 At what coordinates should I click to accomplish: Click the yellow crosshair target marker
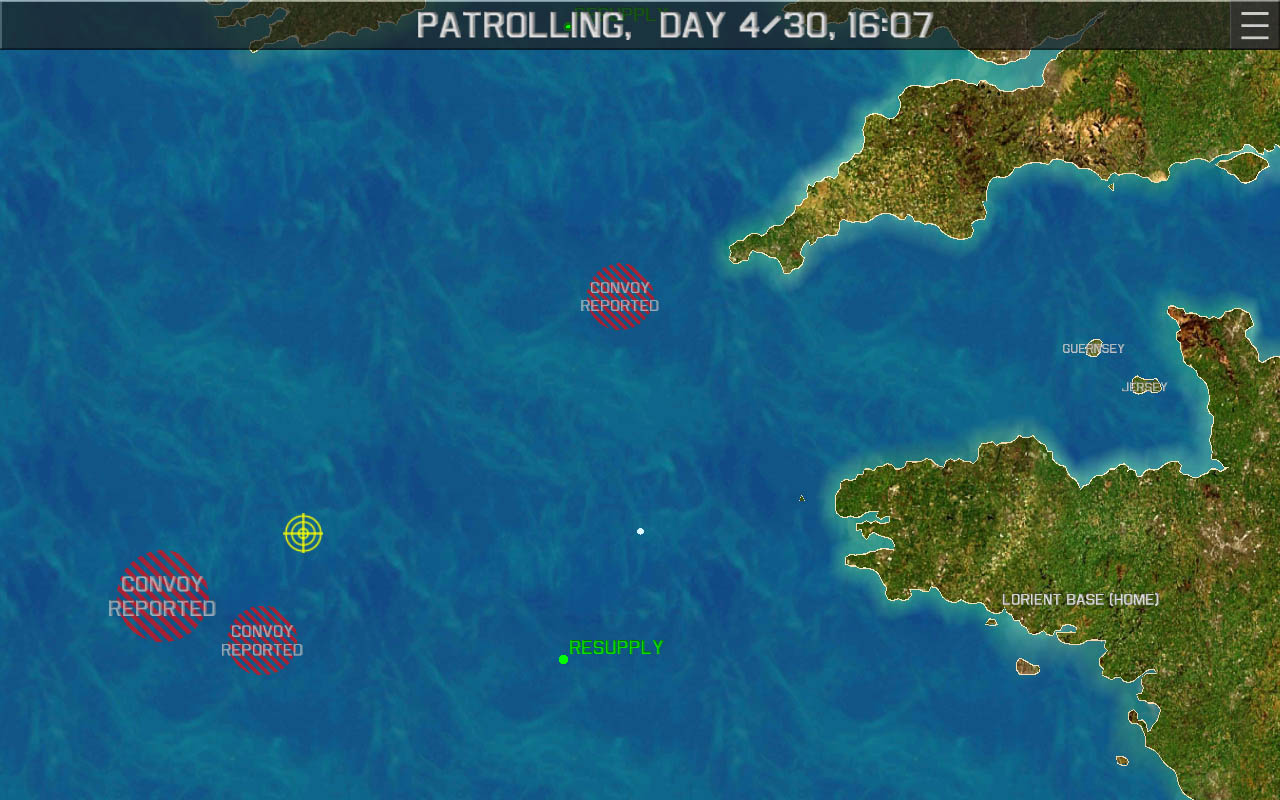tap(303, 533)
